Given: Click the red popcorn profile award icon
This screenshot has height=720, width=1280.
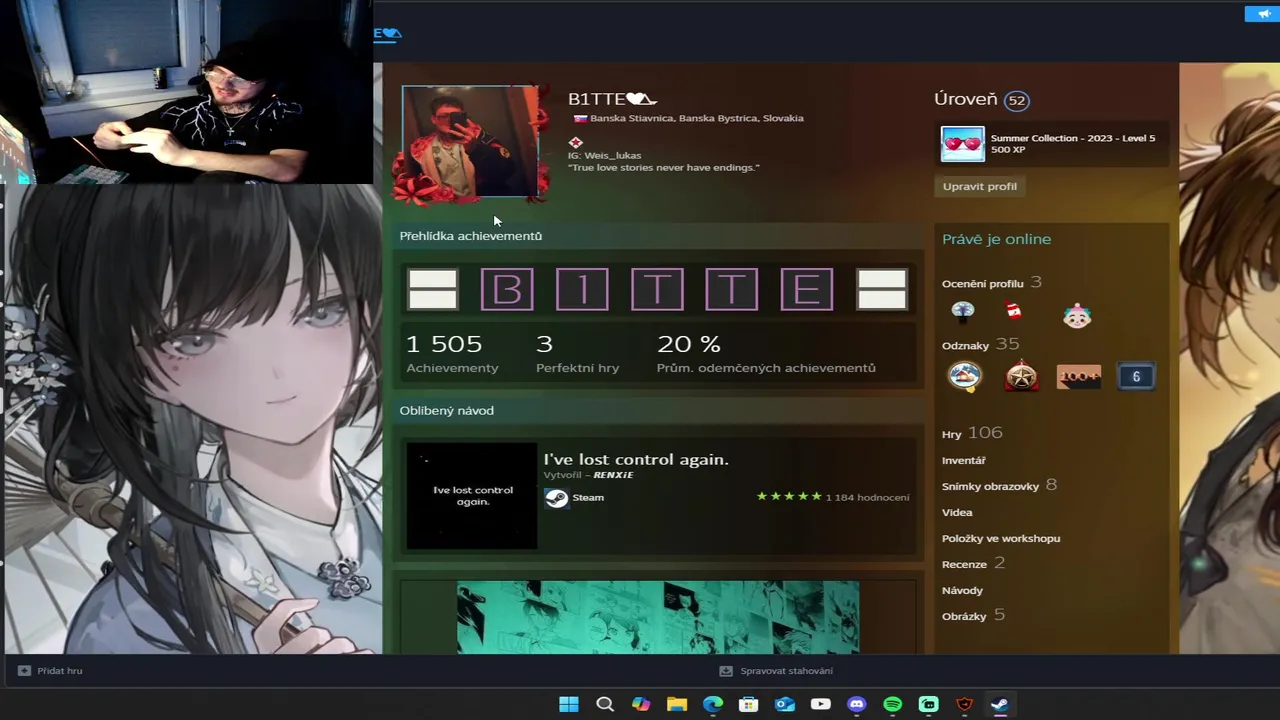Looking at the screenshot, I should pyautogui.click(x=1013, y=312).
